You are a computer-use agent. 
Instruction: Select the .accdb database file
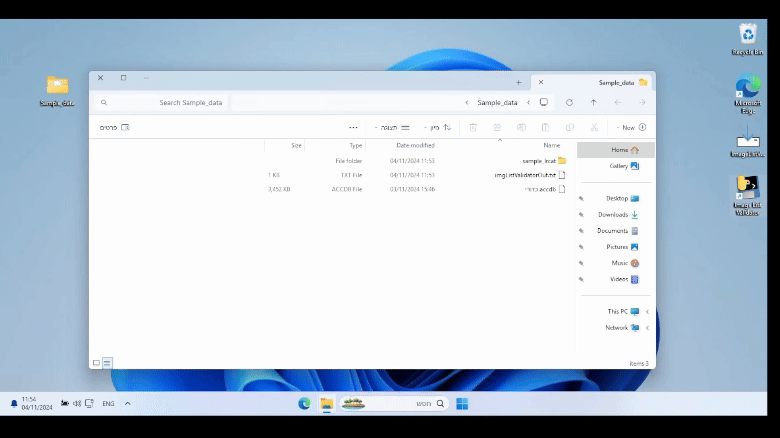pos(416,189)
